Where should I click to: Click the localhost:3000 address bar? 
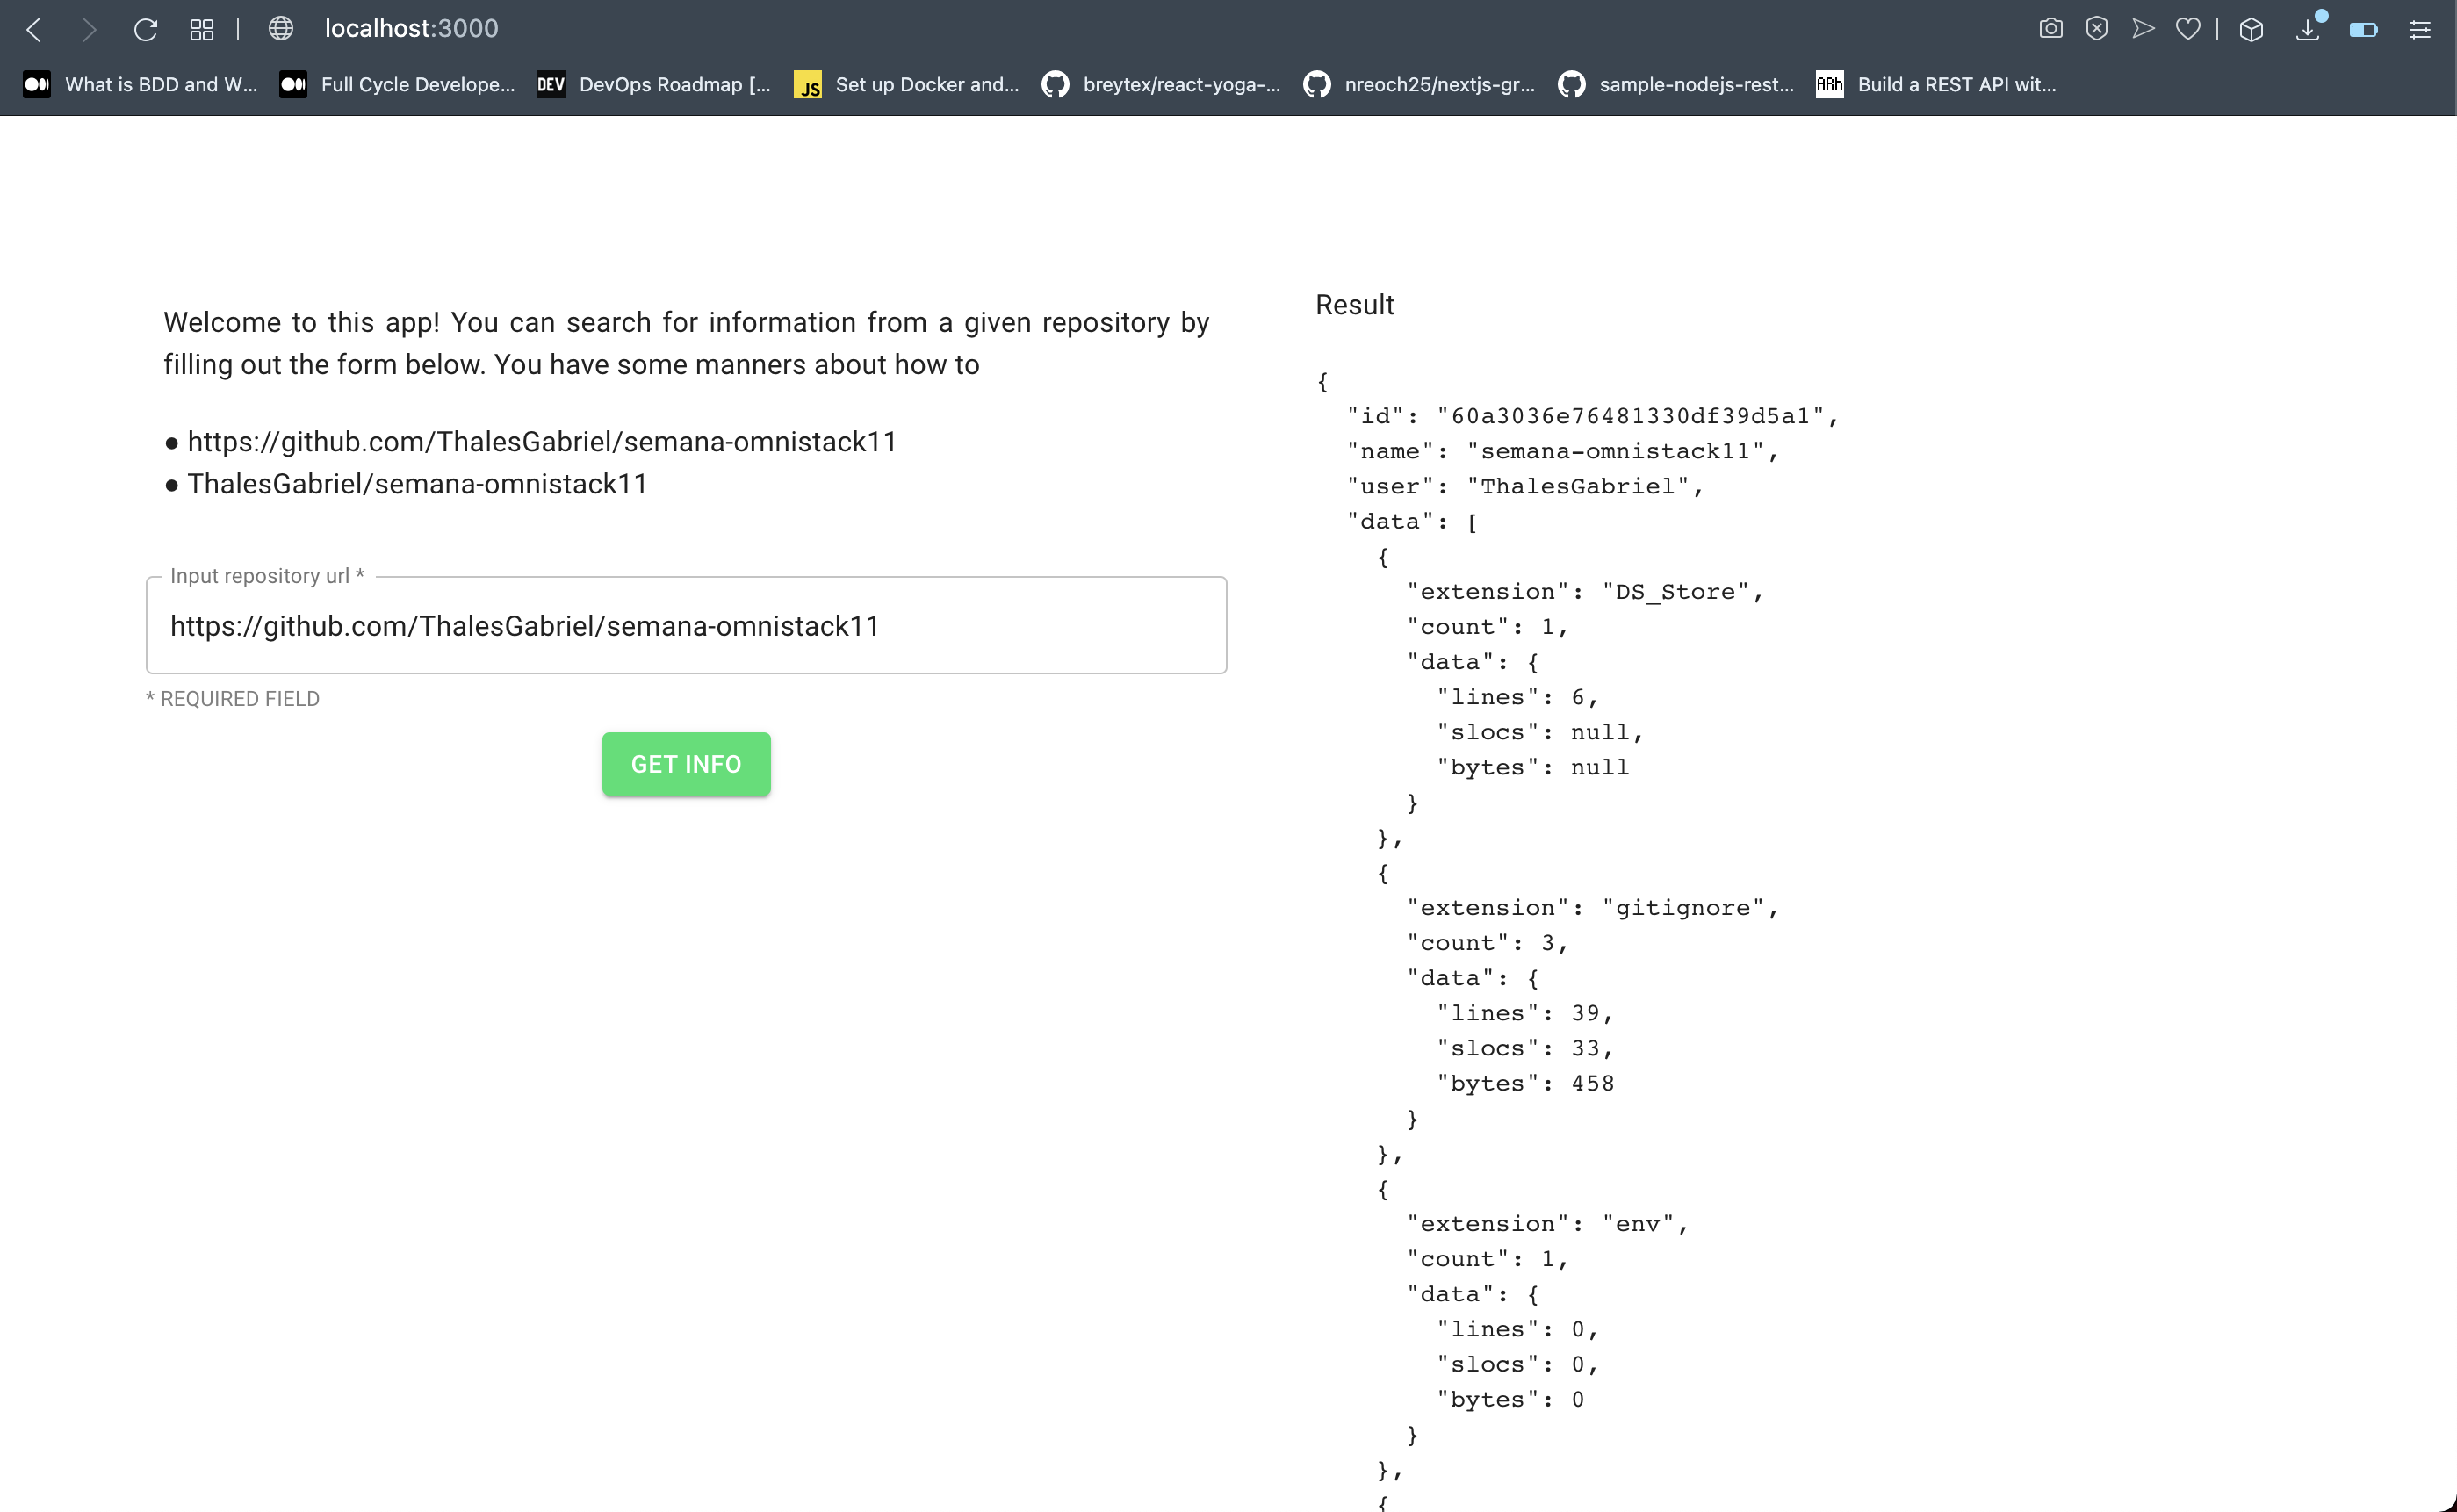click(411, 29)
